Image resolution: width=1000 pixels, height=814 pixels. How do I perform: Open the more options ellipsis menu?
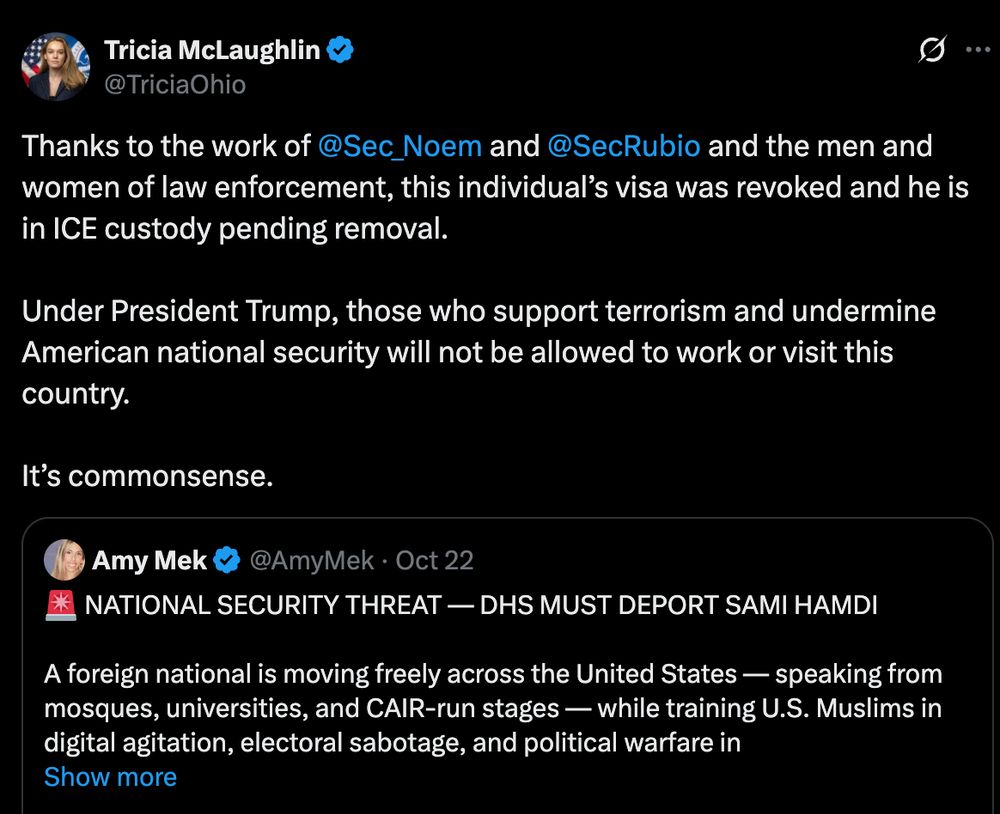pos(977,48)
